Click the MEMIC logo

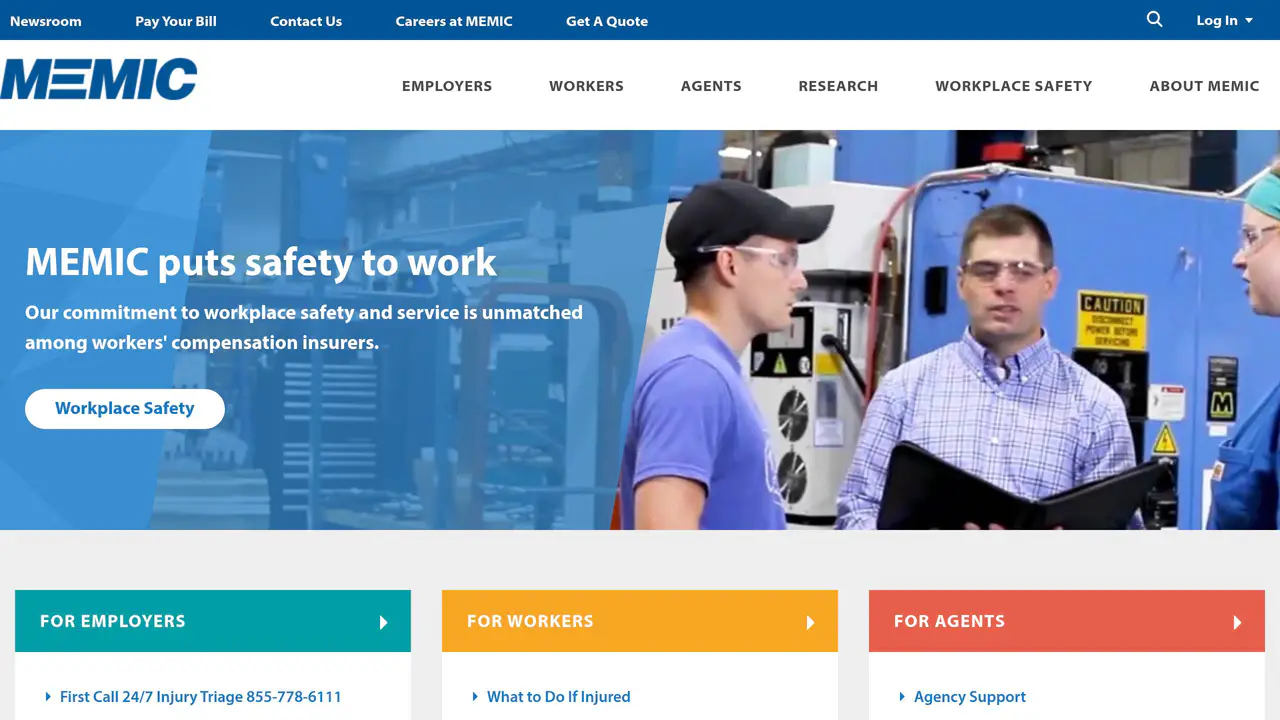click(99, 79)
